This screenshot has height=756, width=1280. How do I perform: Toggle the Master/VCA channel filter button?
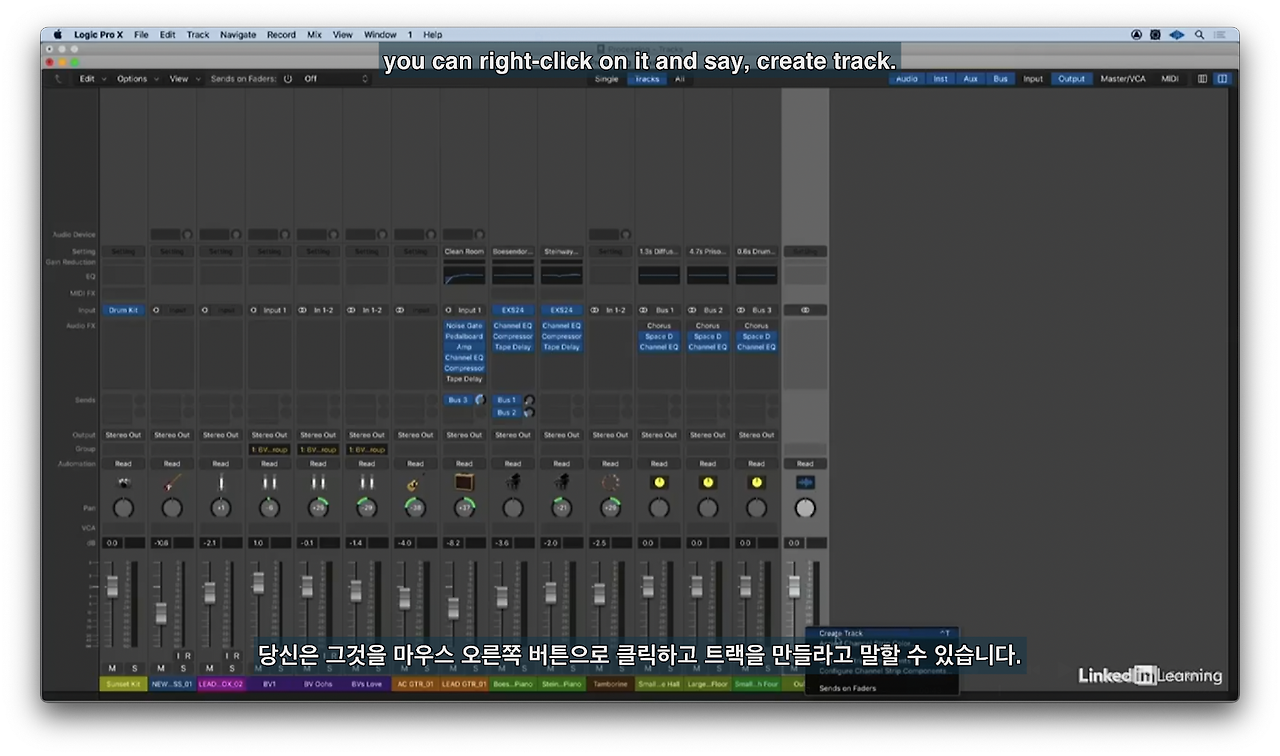1123,79
